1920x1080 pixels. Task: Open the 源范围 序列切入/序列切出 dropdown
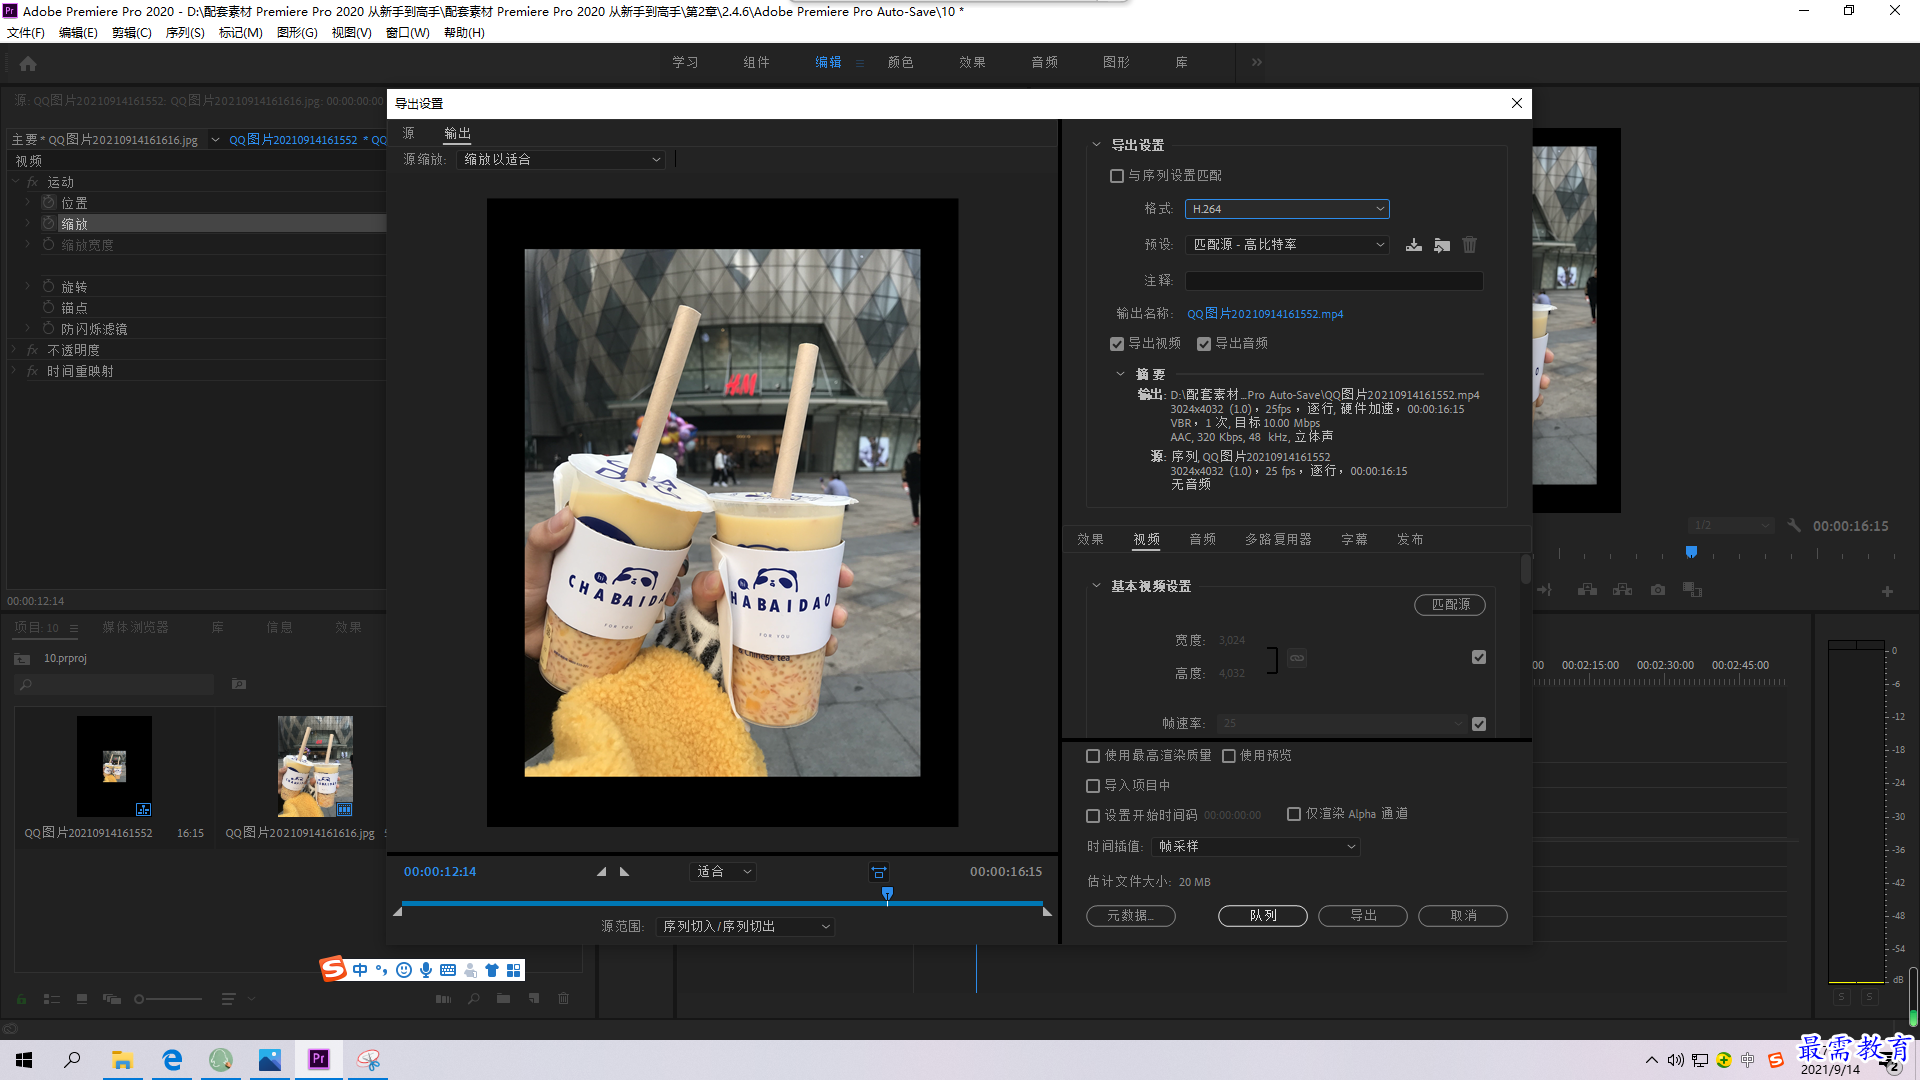(745, 927)
